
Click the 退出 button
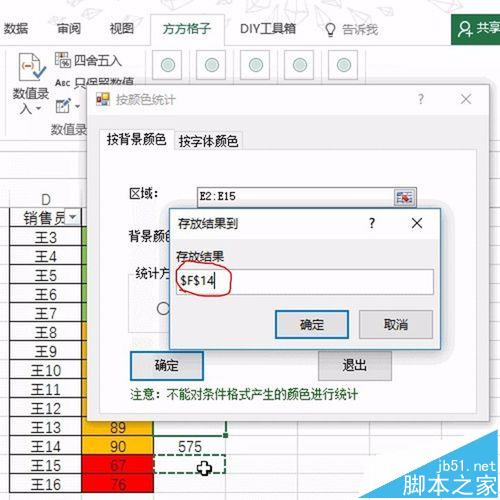pyautogui.click(x=355, y=365)
